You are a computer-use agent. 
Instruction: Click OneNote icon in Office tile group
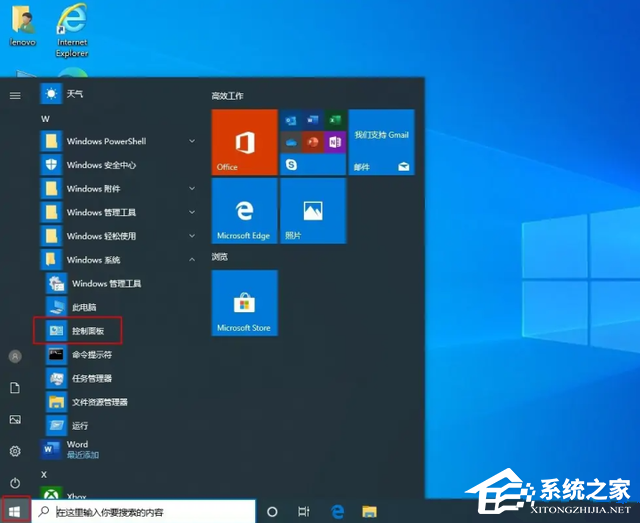tap(335, 142)
